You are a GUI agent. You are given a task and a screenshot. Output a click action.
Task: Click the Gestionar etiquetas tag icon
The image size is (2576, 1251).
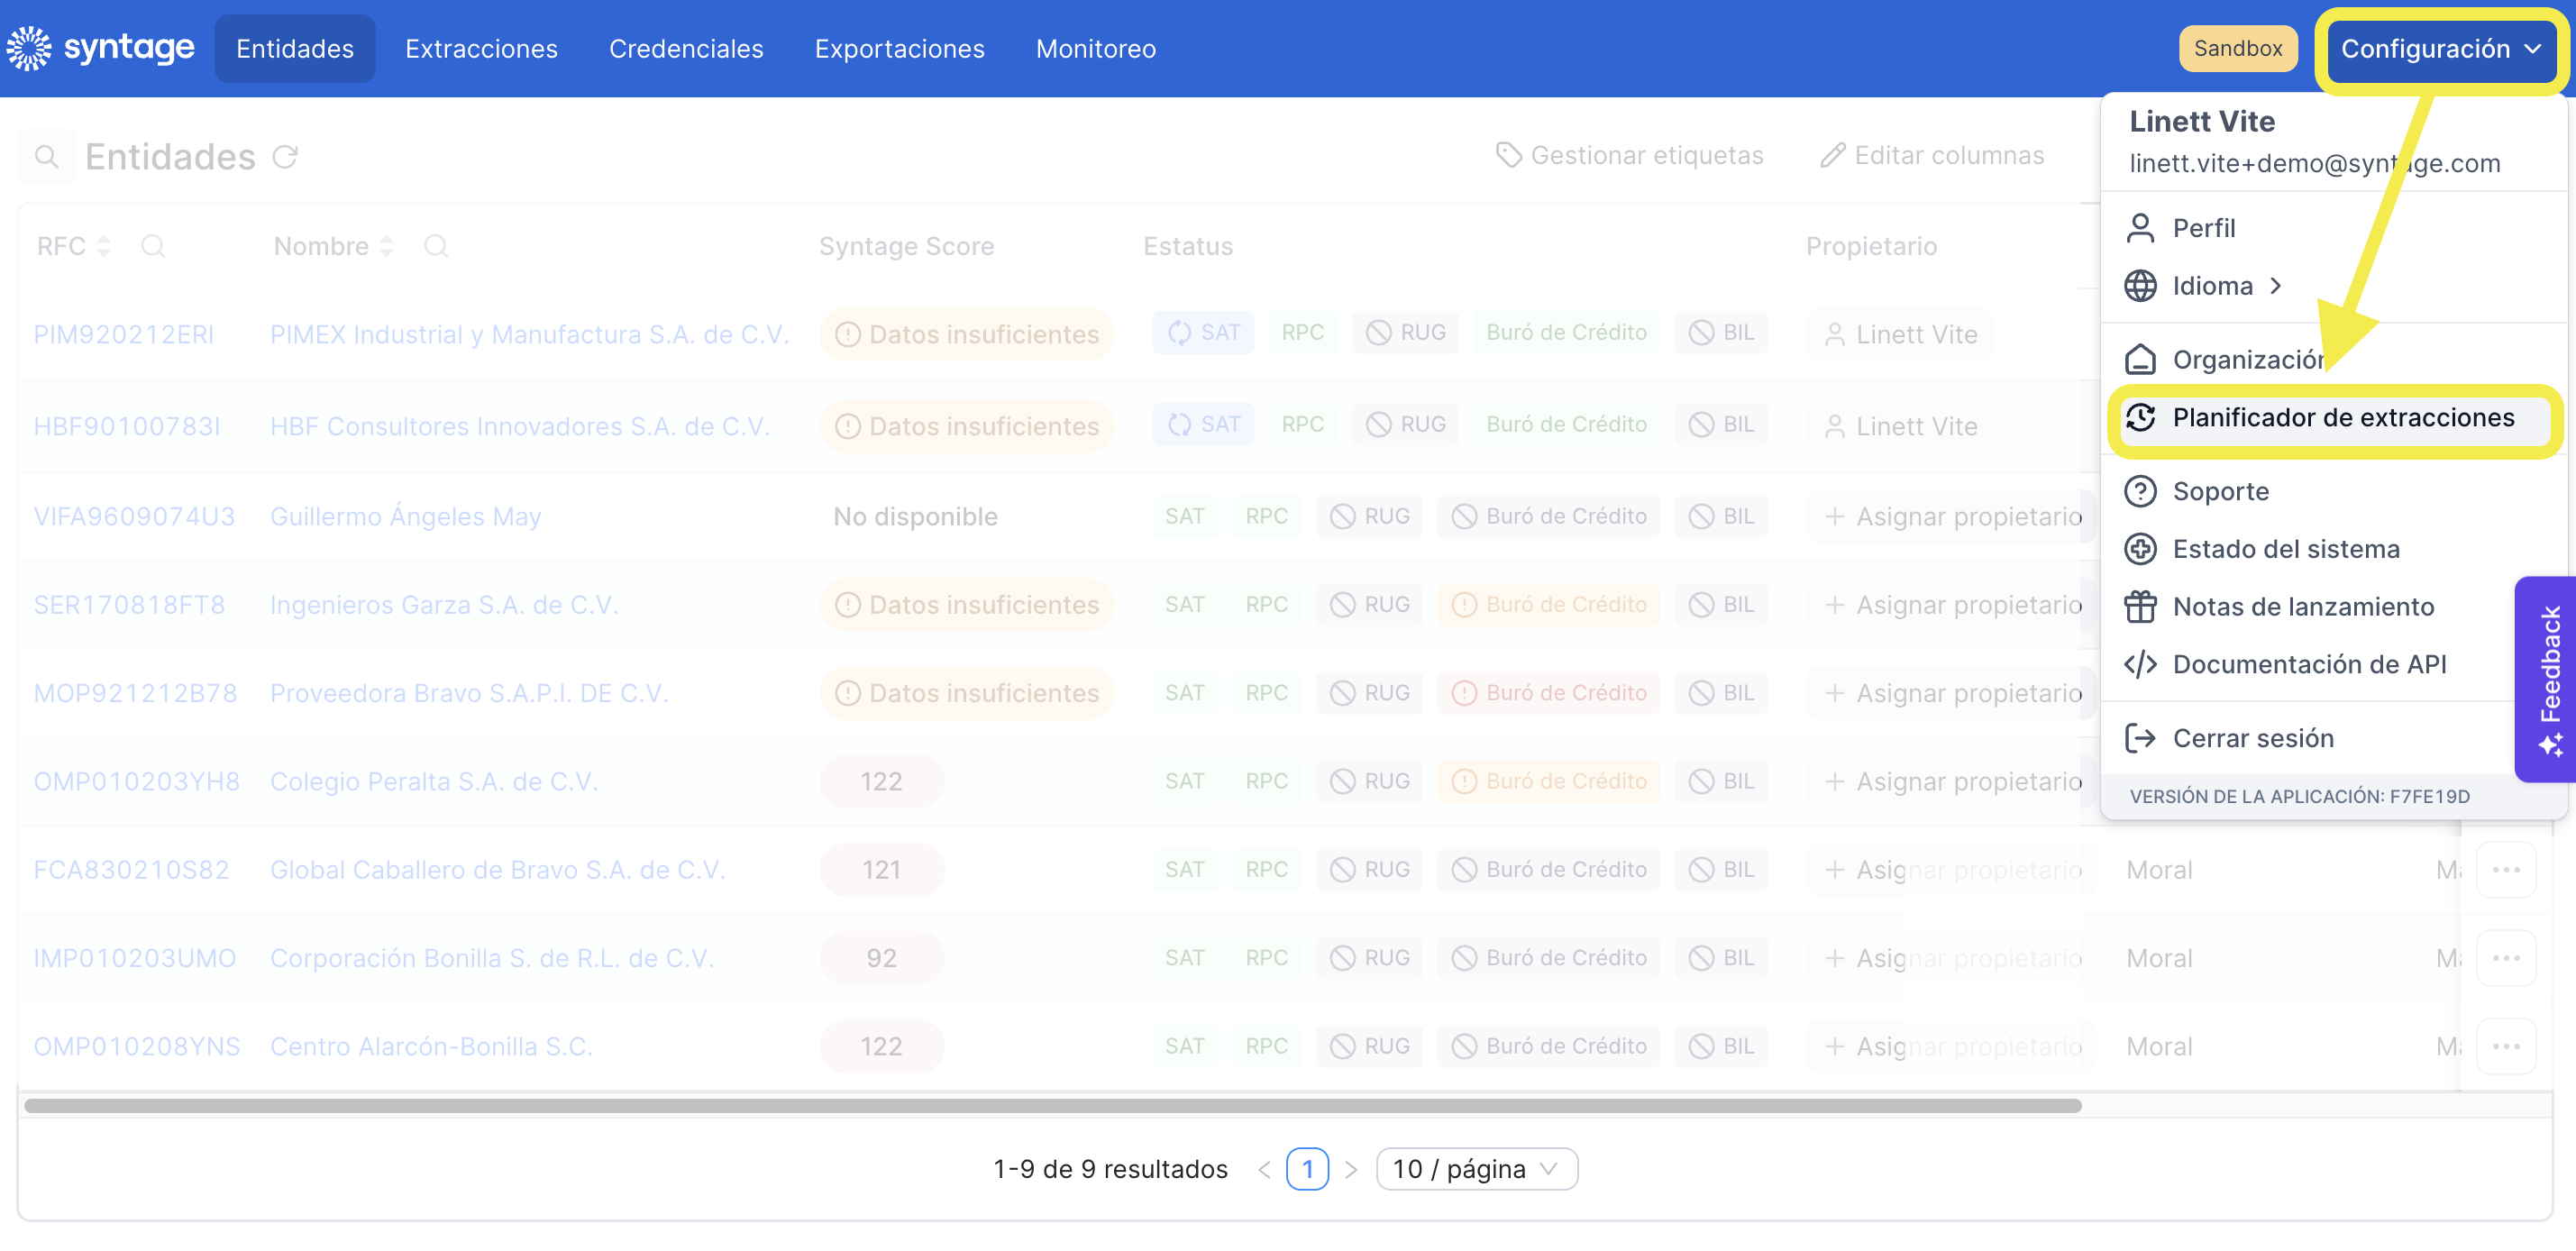[x=1509, y=155]
